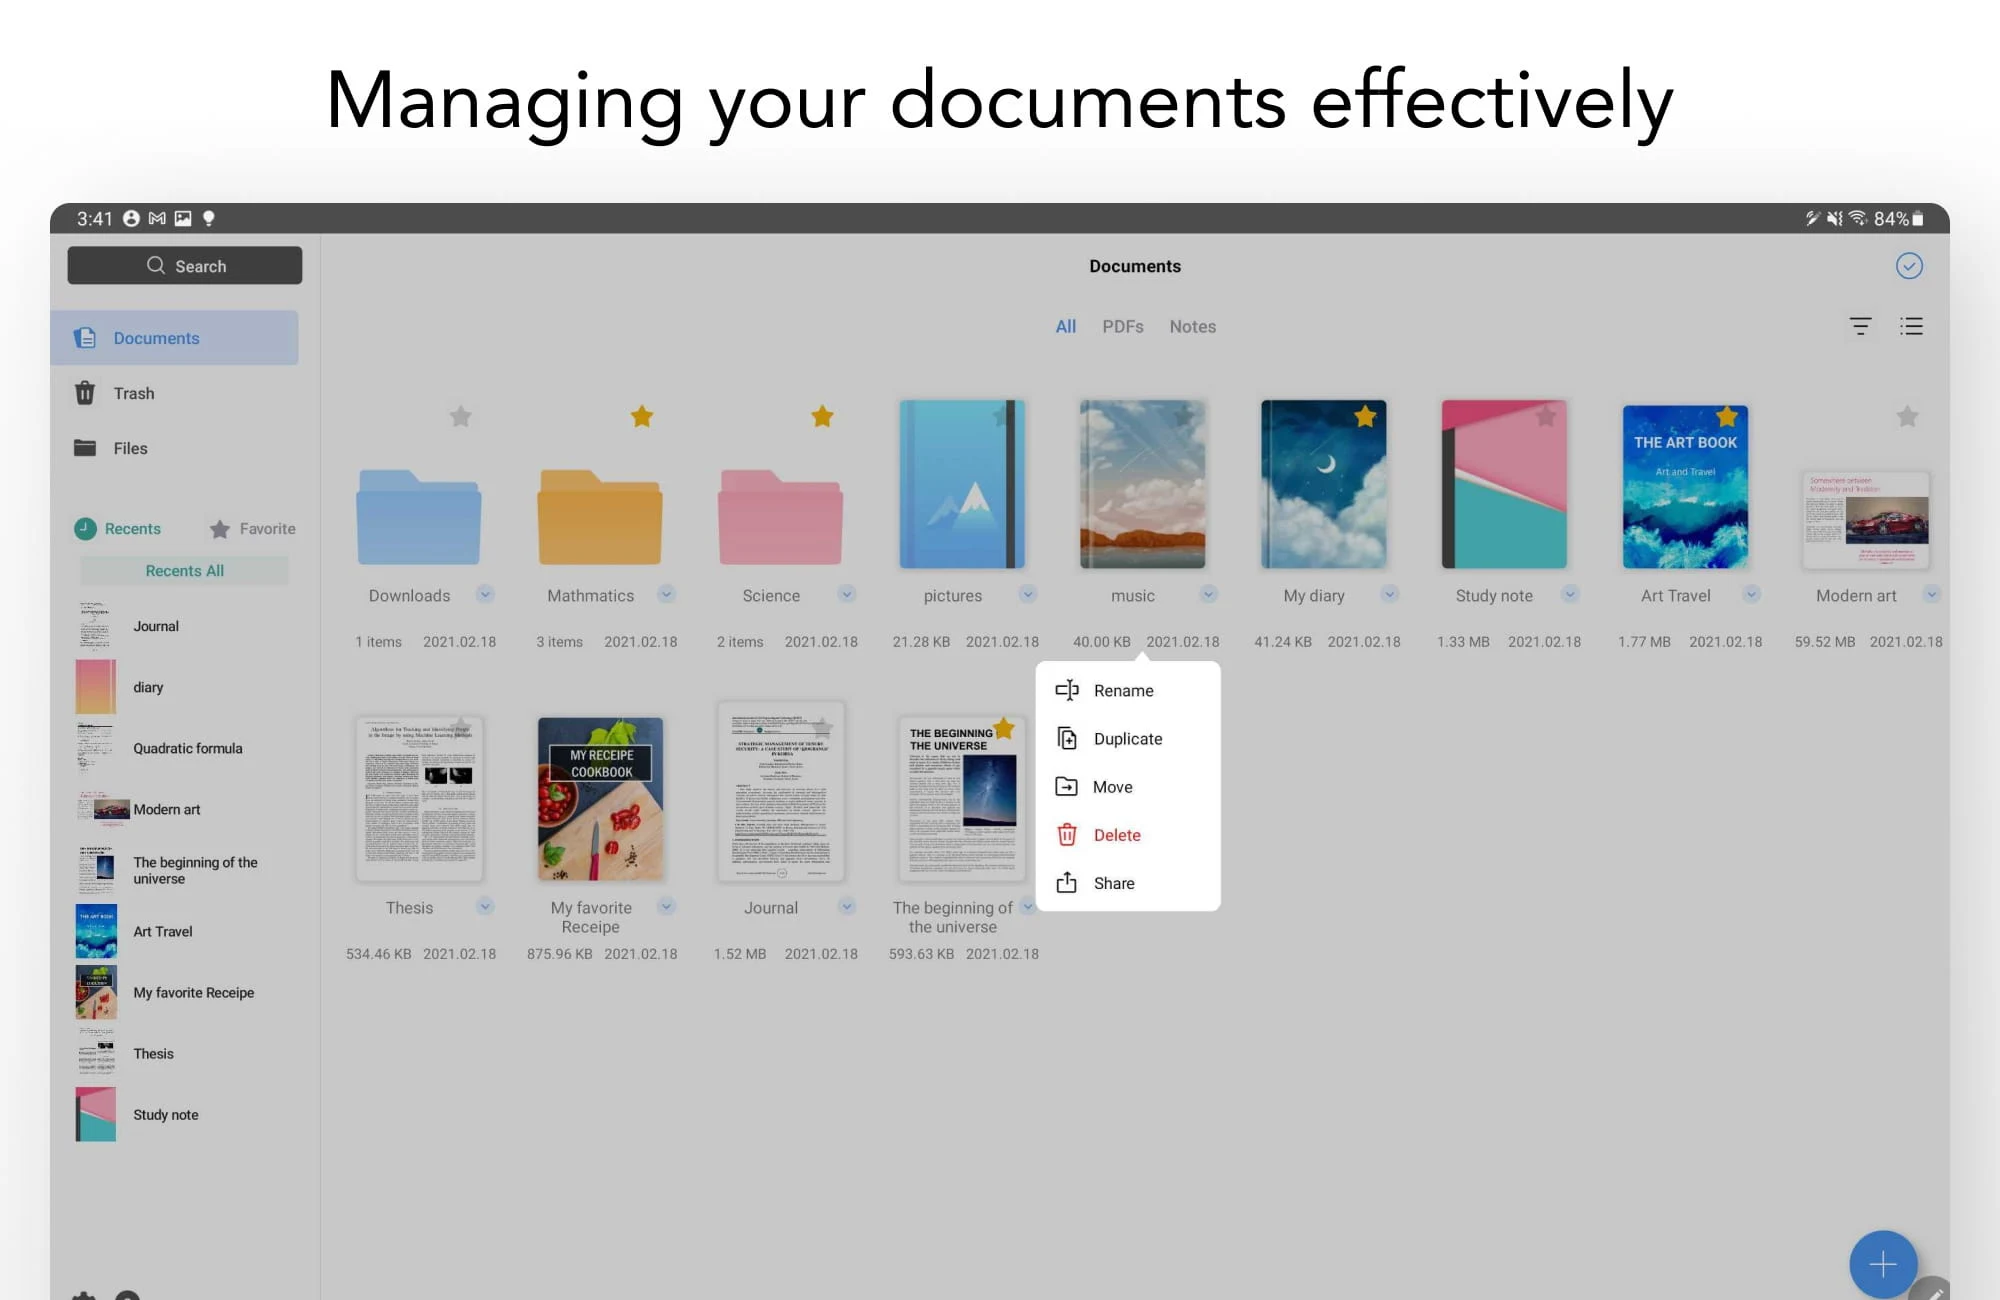Expand options arrow for Downloads
The image size is (2000, 1300).
[485, 594]
